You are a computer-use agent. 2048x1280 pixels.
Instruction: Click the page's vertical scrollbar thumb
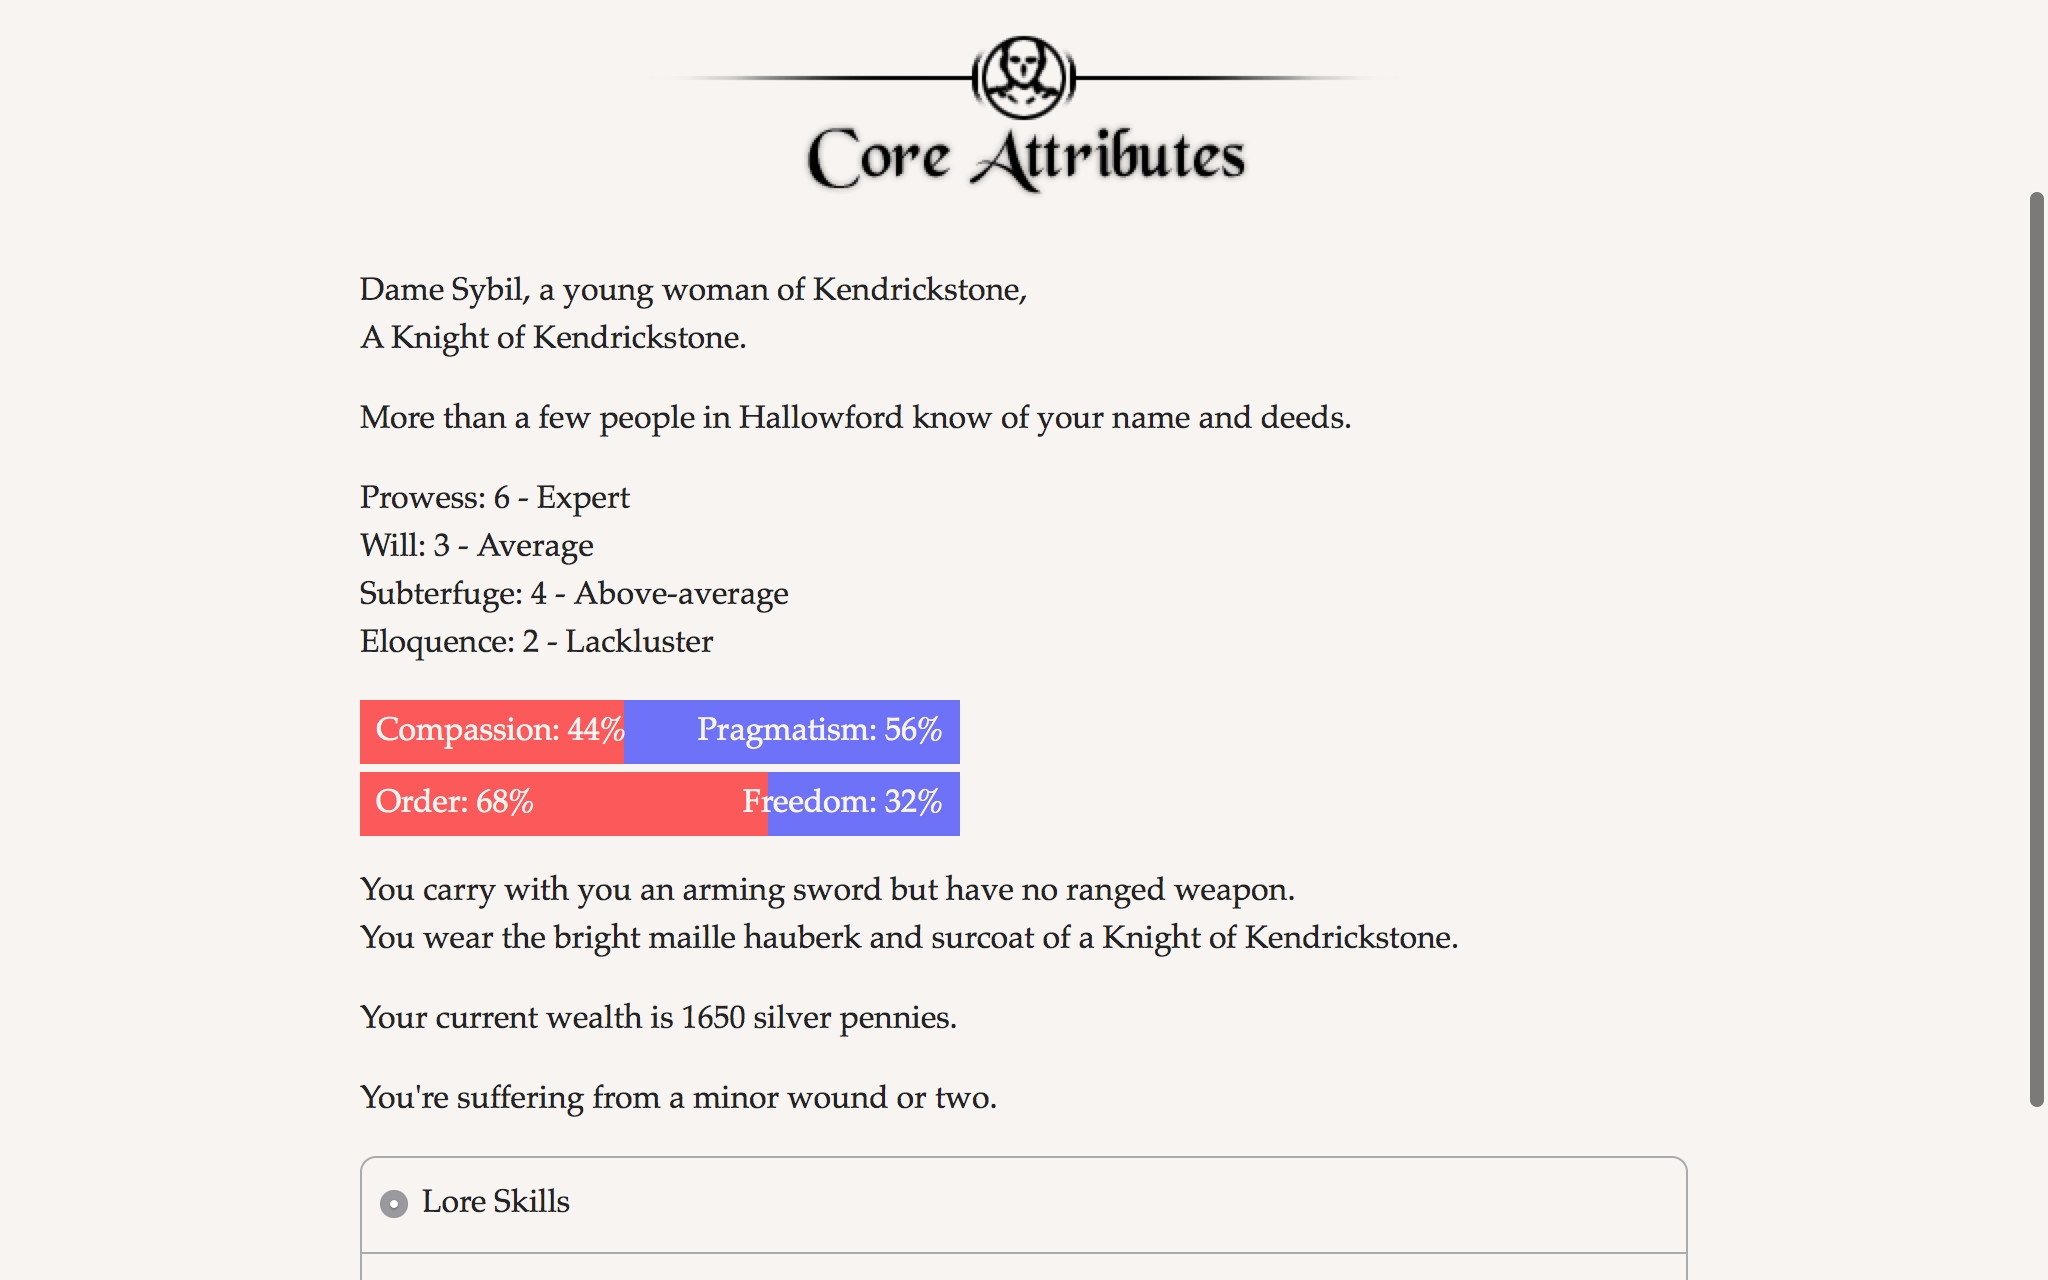click(x=2036, y=650)
